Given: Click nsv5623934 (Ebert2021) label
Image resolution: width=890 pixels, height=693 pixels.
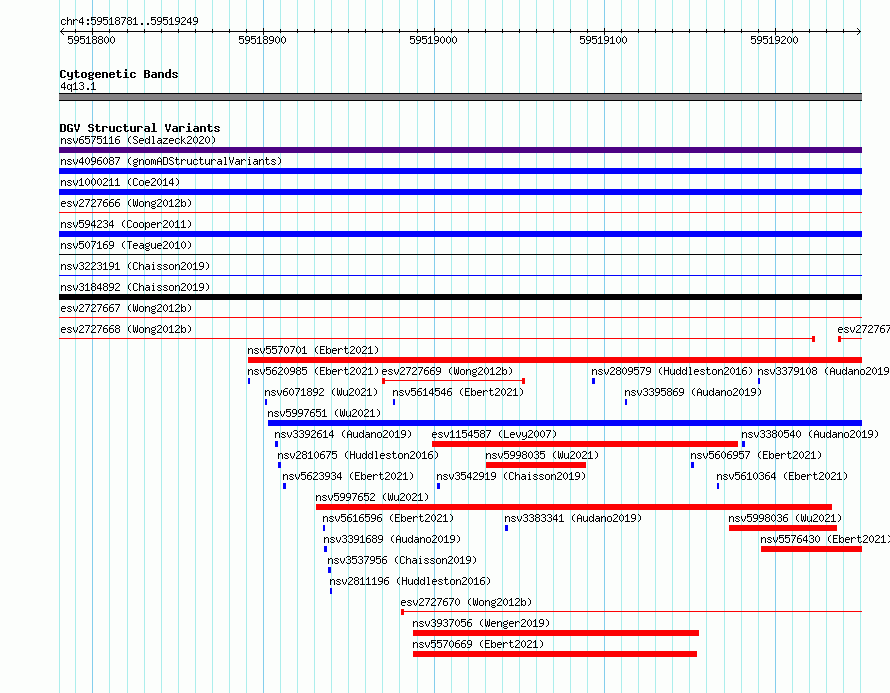Looking at the screenshot, I should (349, 476).
